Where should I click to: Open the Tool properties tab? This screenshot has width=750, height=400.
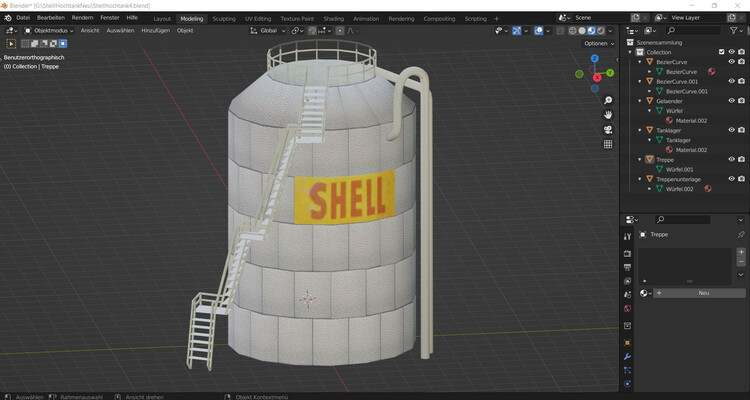628,236
